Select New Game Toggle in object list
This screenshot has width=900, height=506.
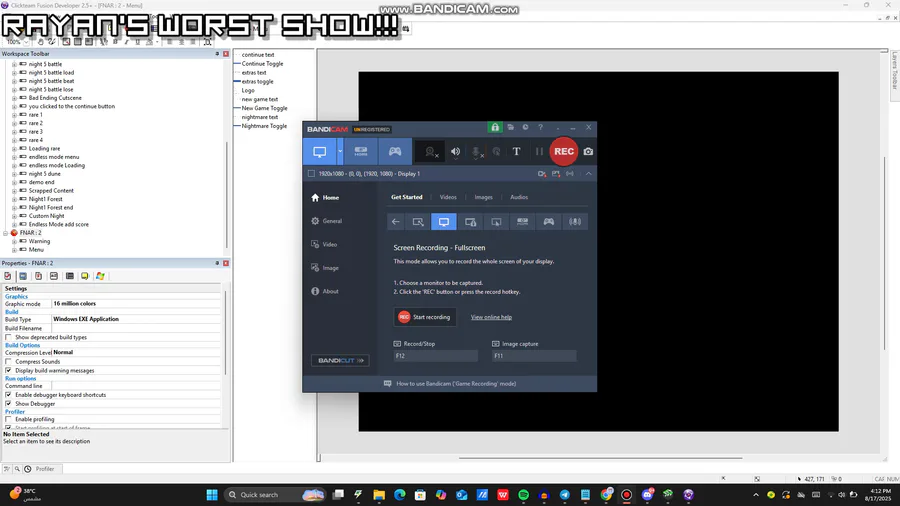[x=264, y=108]
